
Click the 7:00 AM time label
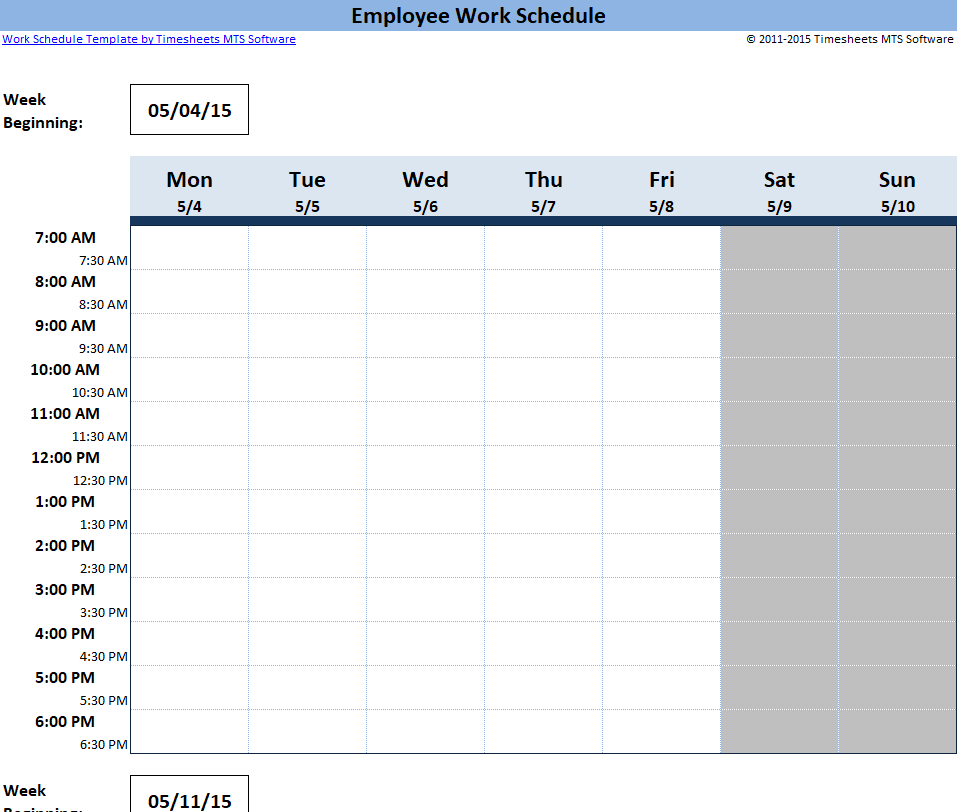[x=65, y=238]
